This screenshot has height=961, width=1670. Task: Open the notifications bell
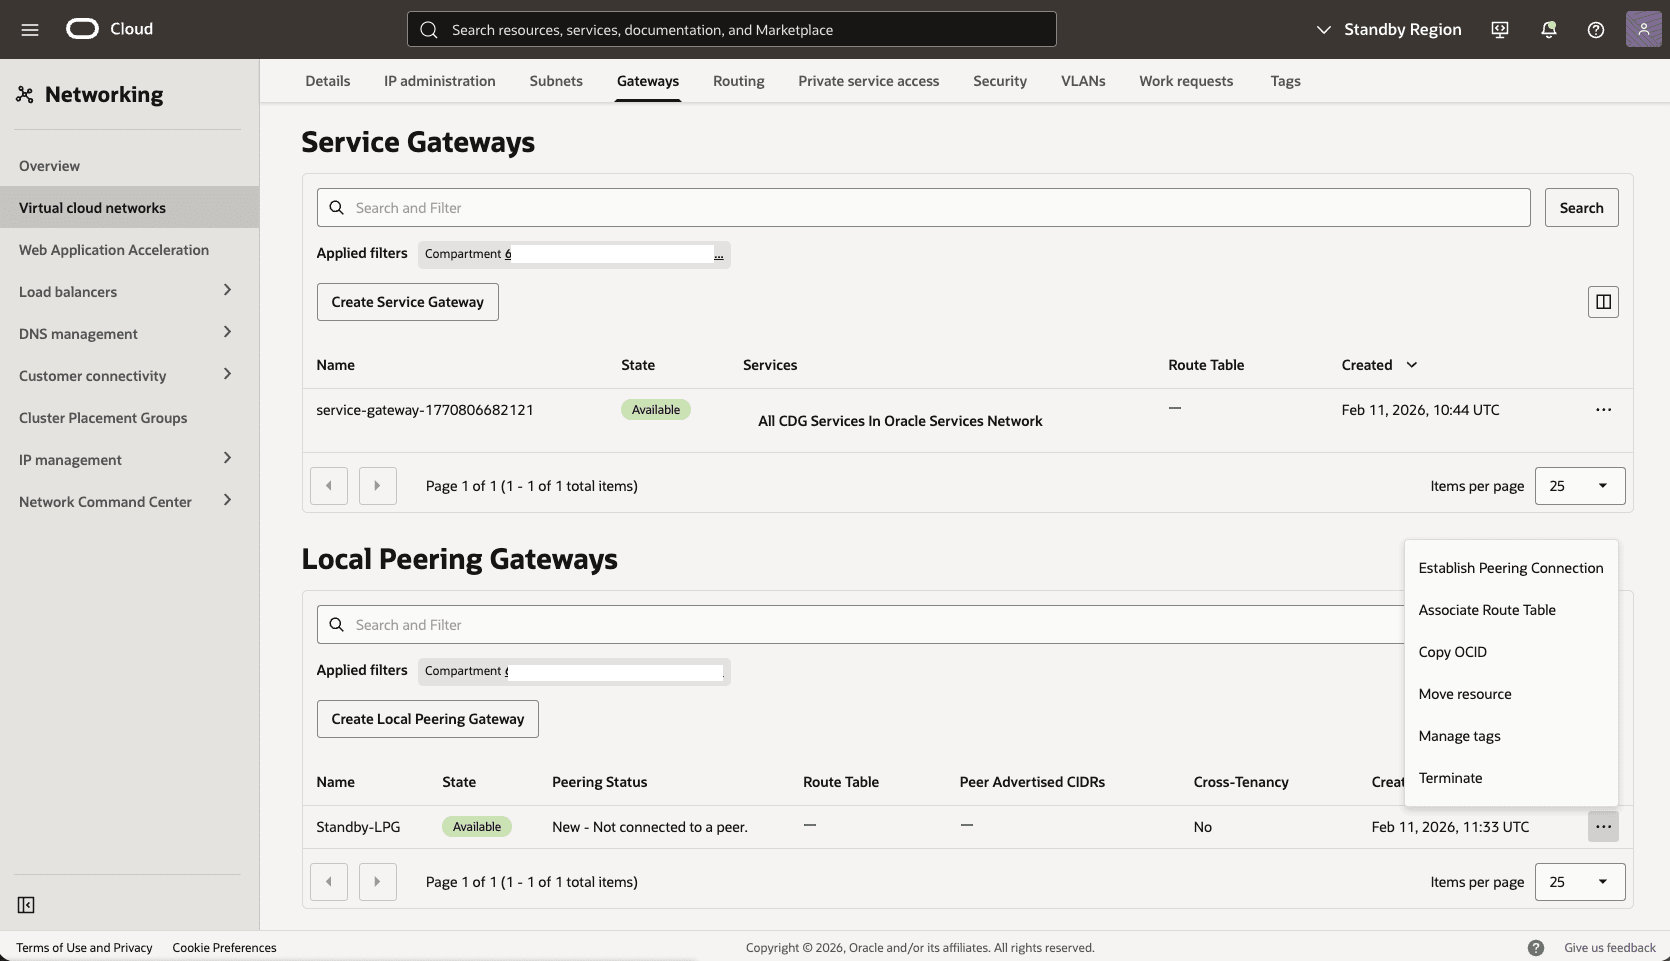1547,29
